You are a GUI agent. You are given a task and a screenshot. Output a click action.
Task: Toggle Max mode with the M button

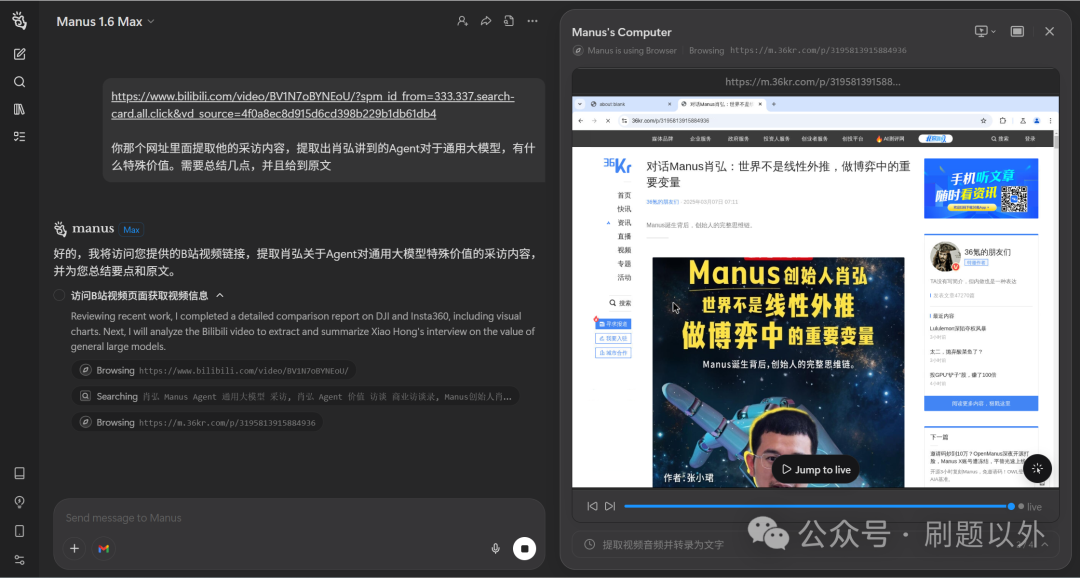point(104,548)
